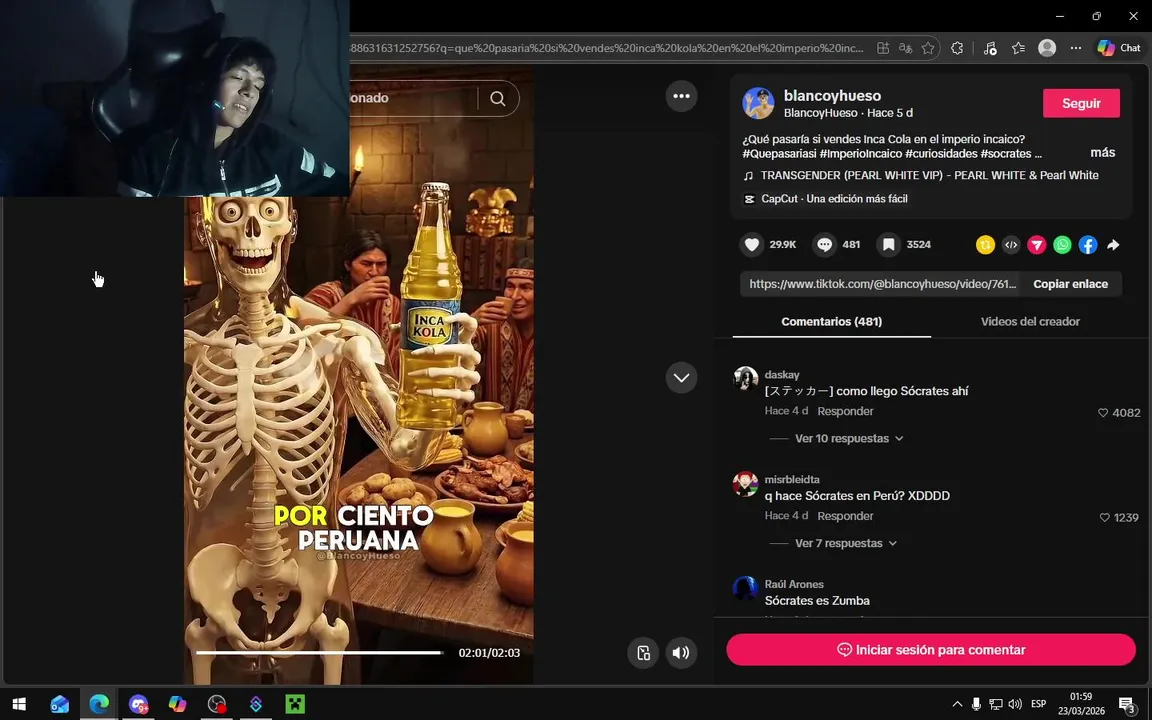Like misrbleidta's comment with 1239 likes
The width and height of the screenshot is (1152, 720).
[1104, 518]
